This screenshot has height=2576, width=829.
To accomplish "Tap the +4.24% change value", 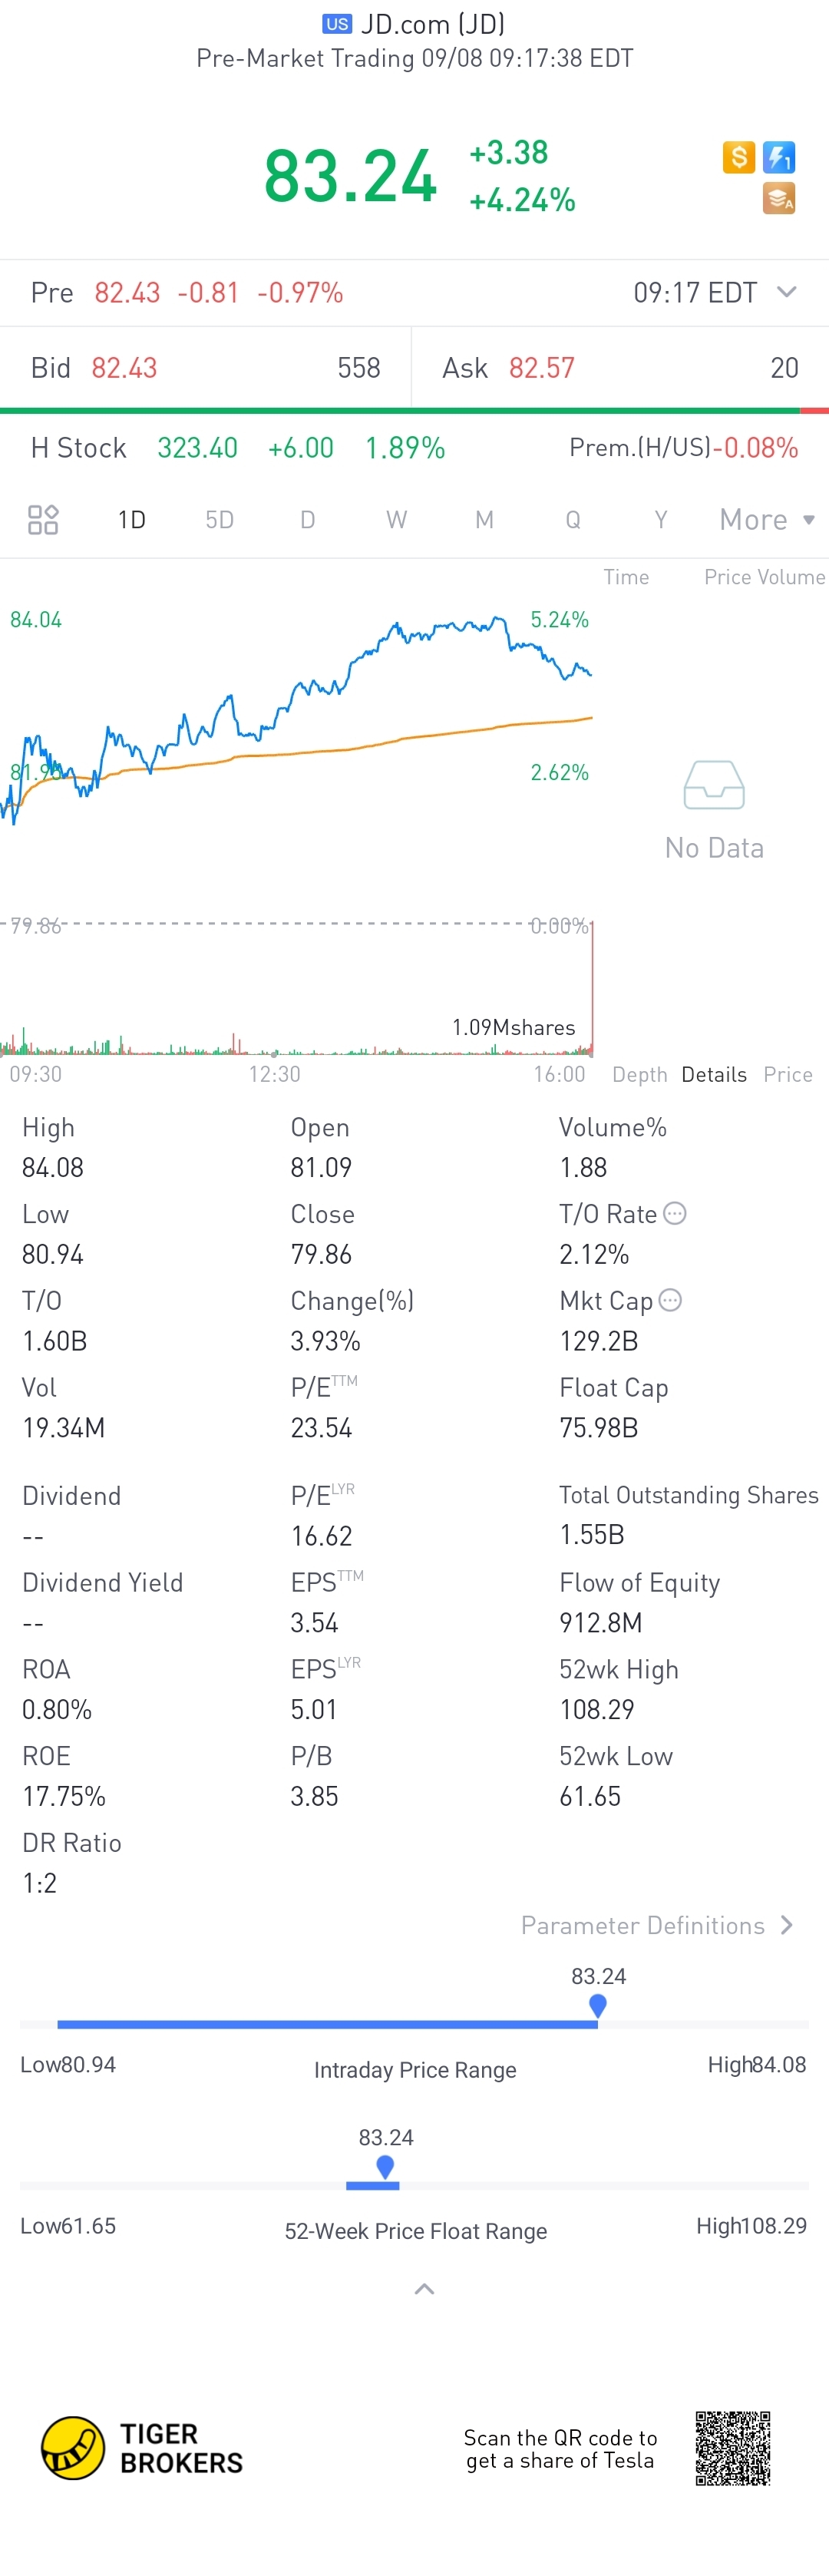I will click(x=522, y=200).
